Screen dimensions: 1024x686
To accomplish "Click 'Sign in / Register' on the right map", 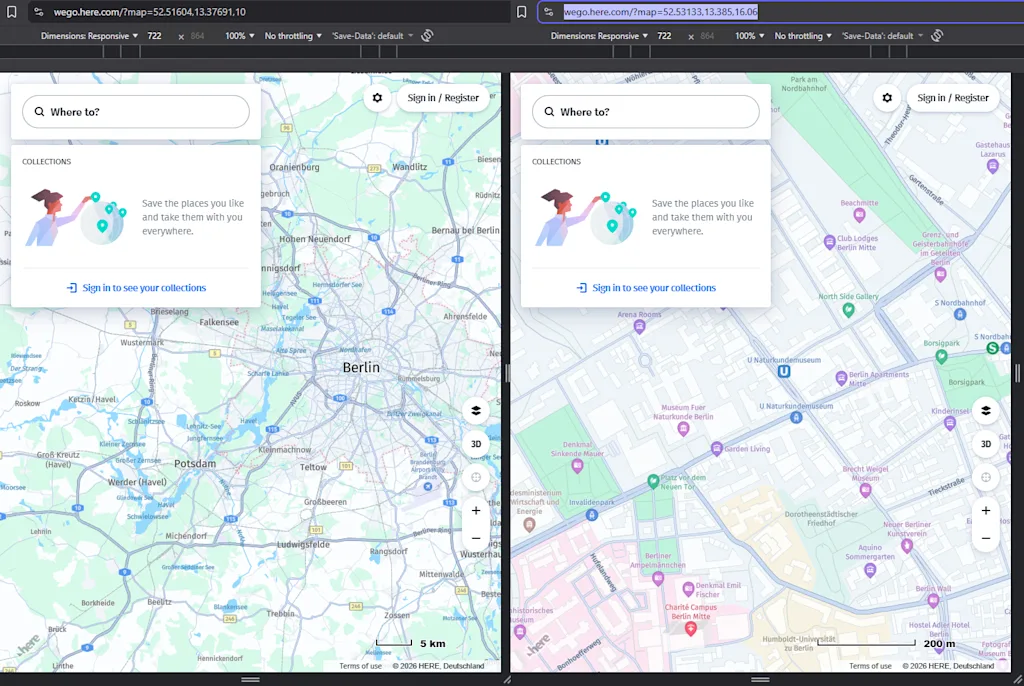I will pos(951,97).
